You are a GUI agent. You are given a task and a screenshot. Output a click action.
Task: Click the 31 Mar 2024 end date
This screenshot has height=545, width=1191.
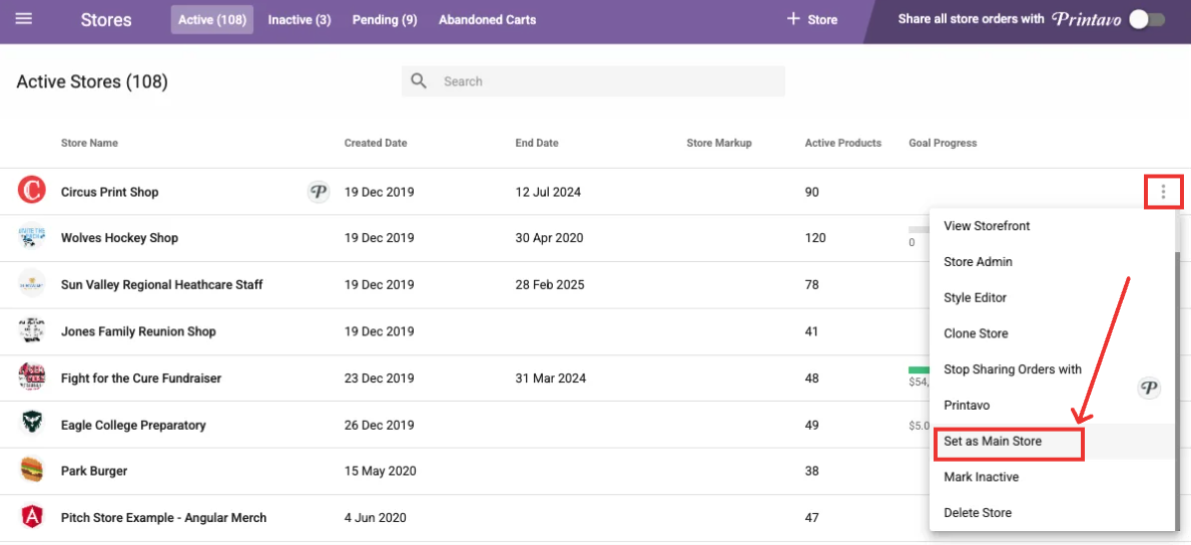pos(550,378)
